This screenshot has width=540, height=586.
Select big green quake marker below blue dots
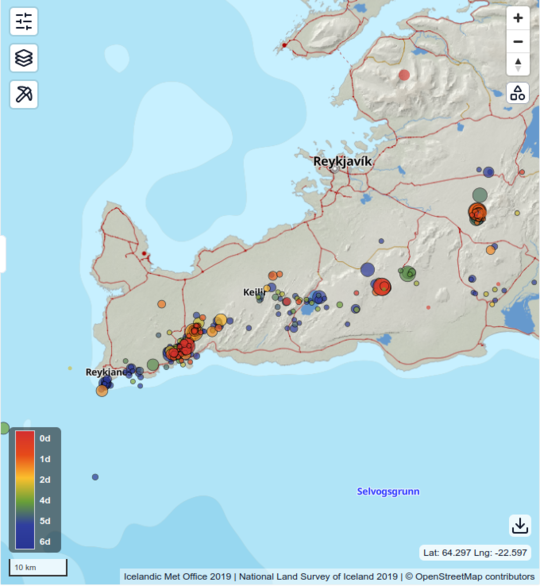[480, 195]
